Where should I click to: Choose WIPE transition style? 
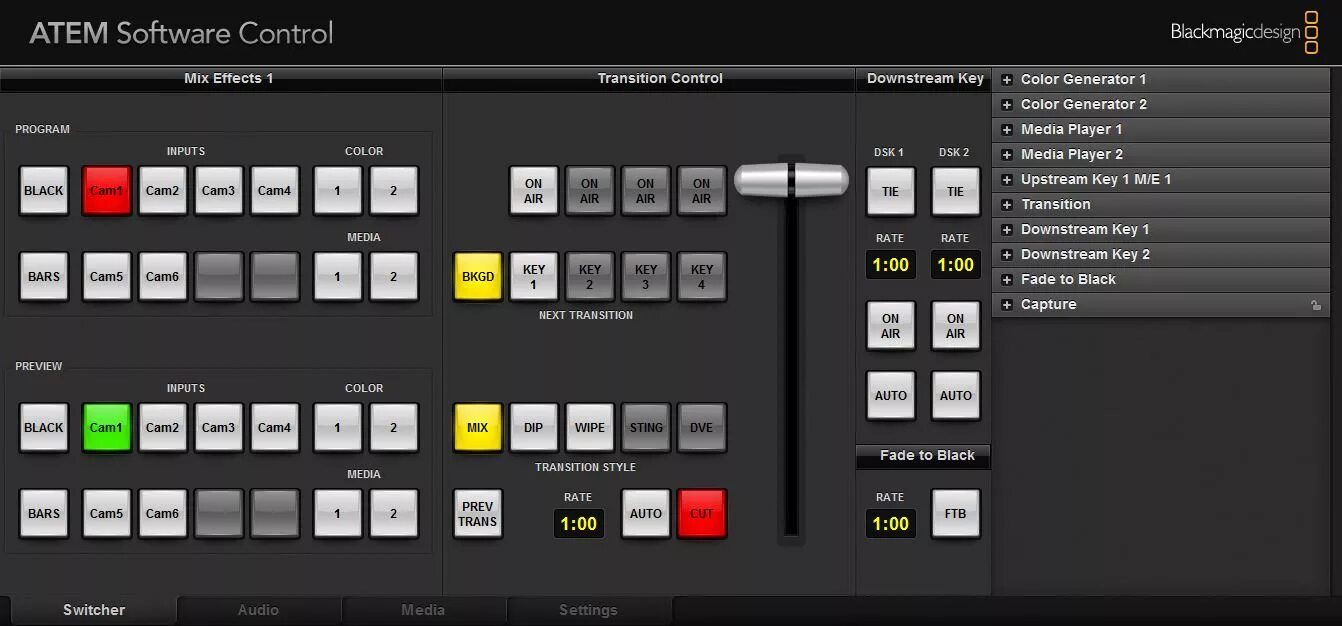click(x=590, y=427)
